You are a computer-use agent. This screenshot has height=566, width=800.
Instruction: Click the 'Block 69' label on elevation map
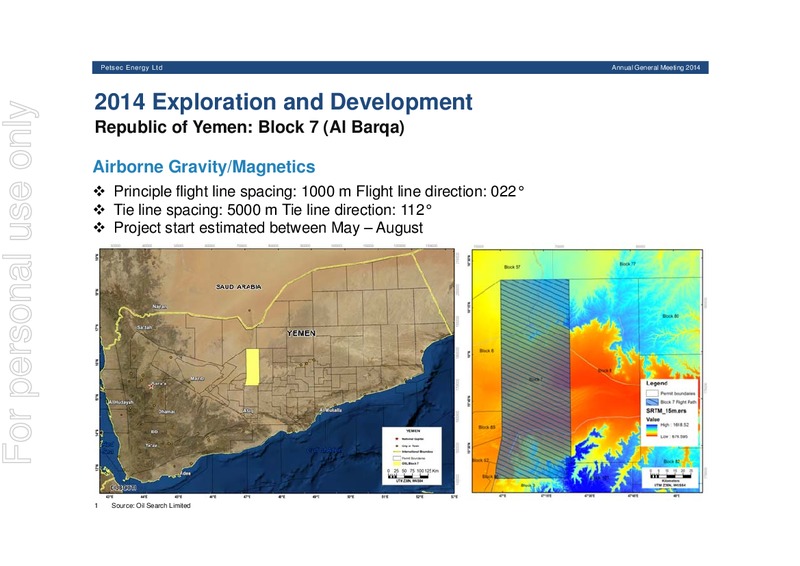click(486, 427)
